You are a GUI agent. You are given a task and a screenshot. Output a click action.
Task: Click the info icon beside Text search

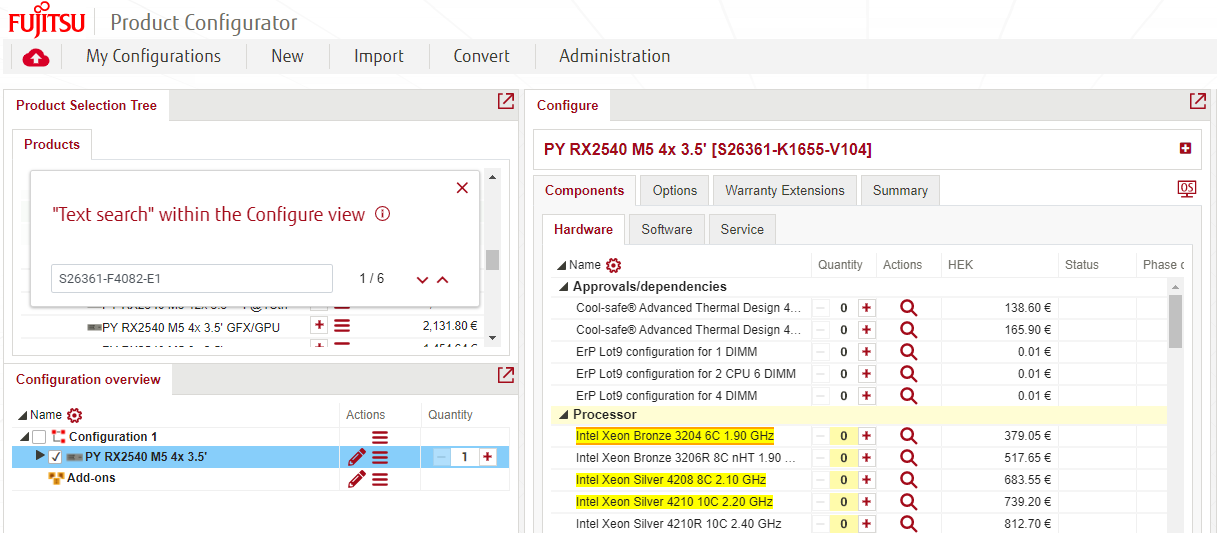pyautogui.click(x=382, y=214)
